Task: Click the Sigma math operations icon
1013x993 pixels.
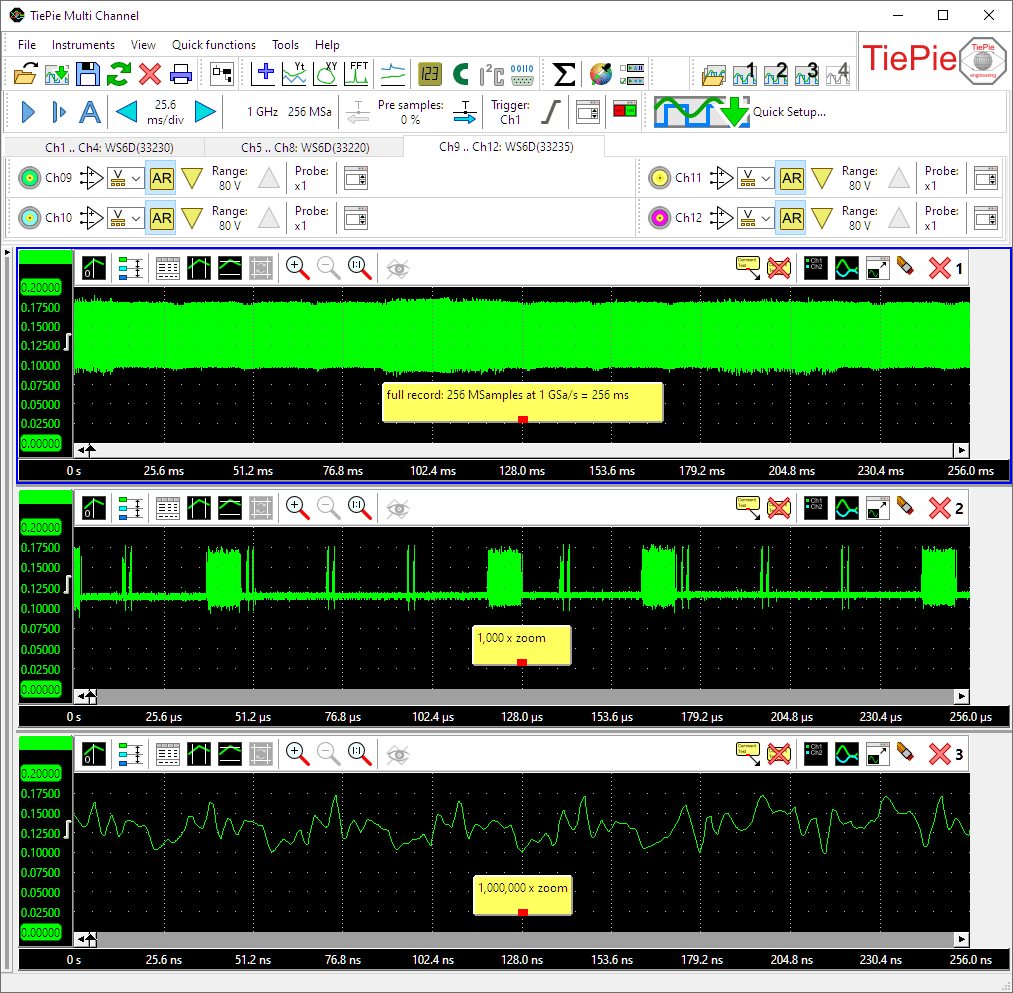Action: (x=564, y=74)
